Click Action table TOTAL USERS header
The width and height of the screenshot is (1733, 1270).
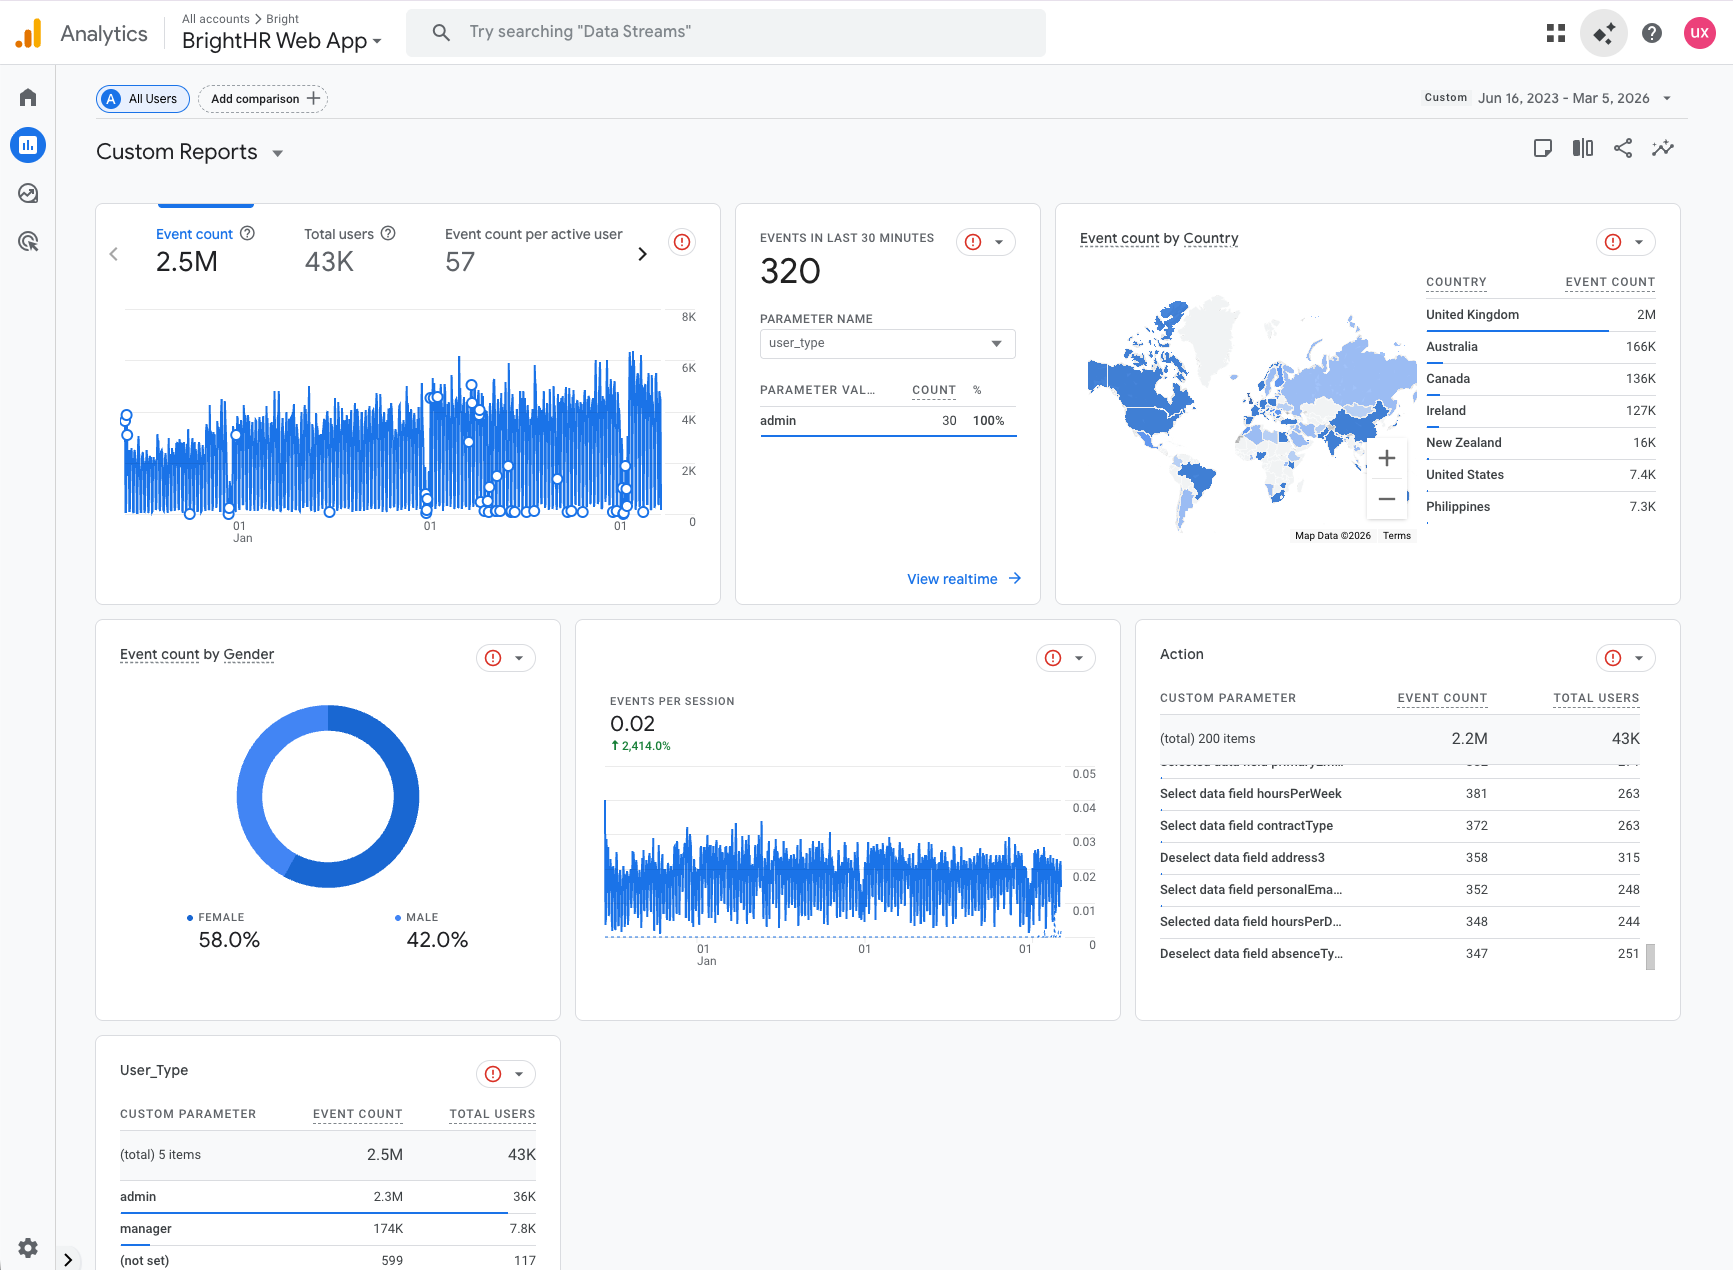coord(1596,698)
